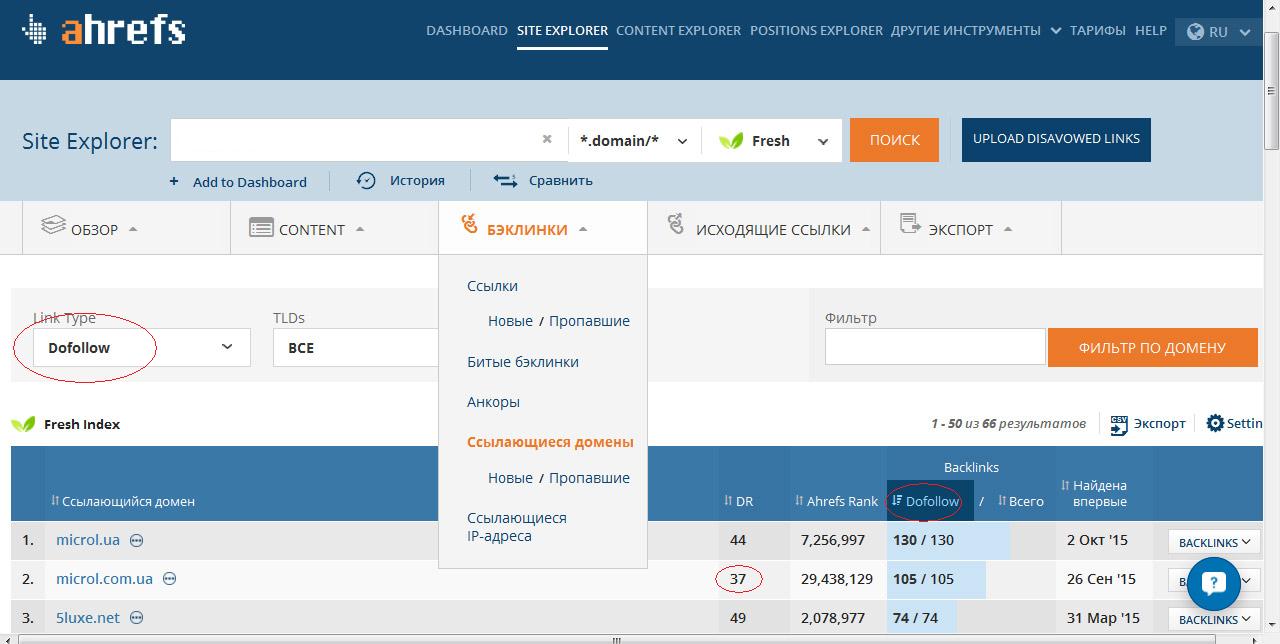This screenshot has height=644, width=1280.
Task: Sort by Найдена впервые column
Action: coord(1094,493)
